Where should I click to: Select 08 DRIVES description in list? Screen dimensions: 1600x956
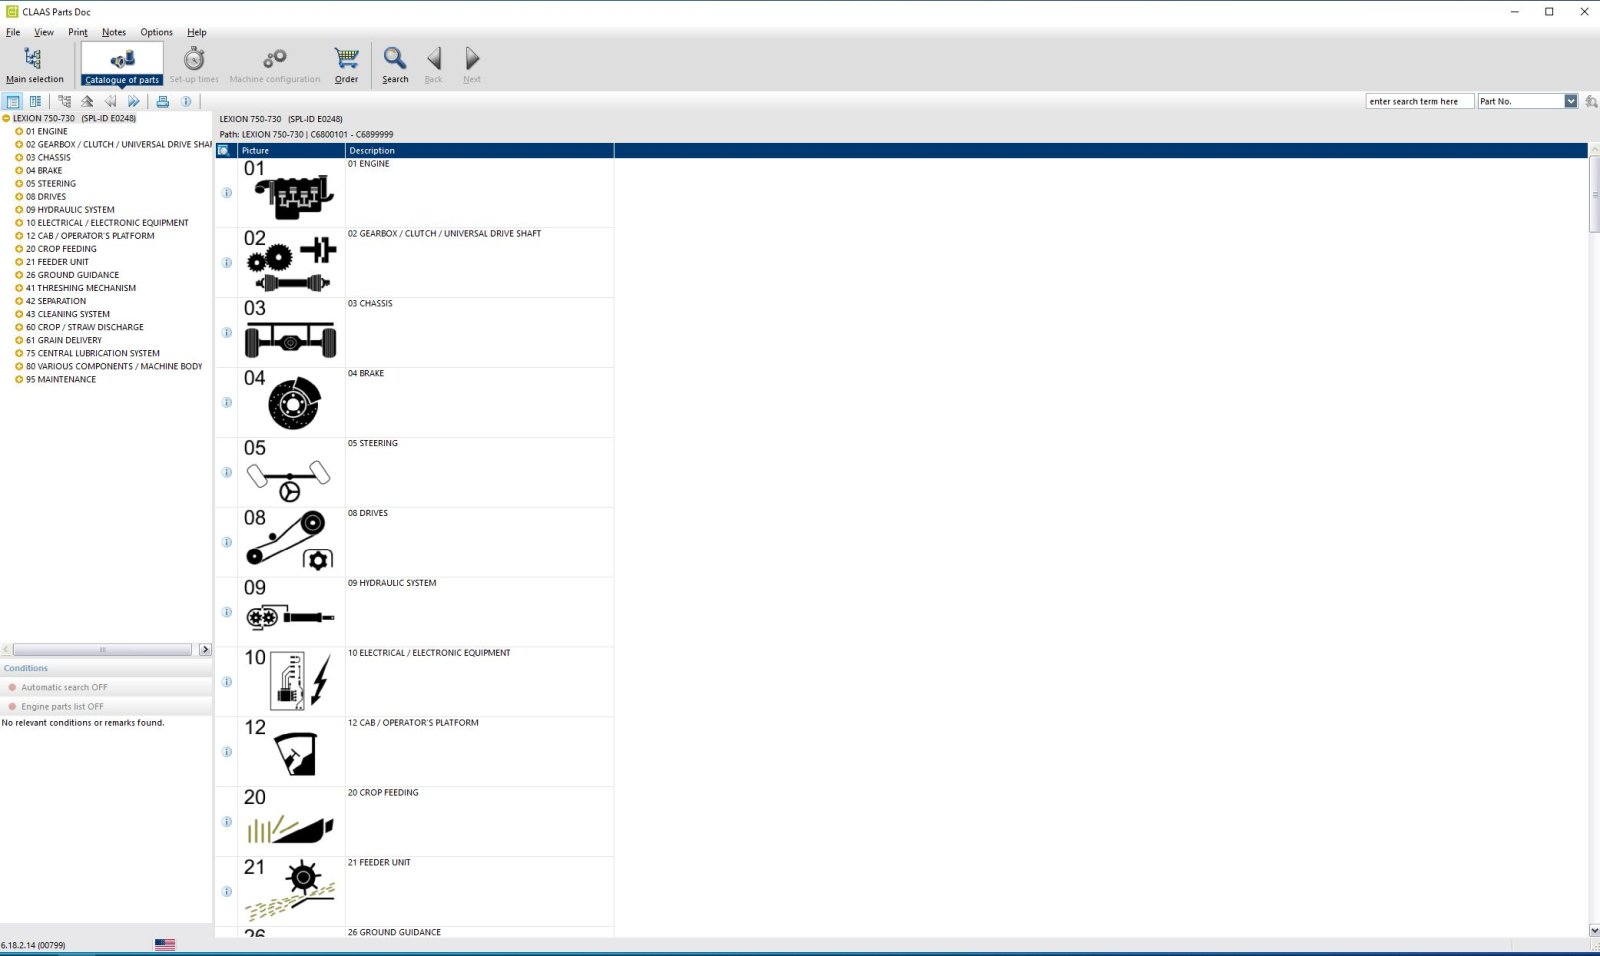point(368,513)
